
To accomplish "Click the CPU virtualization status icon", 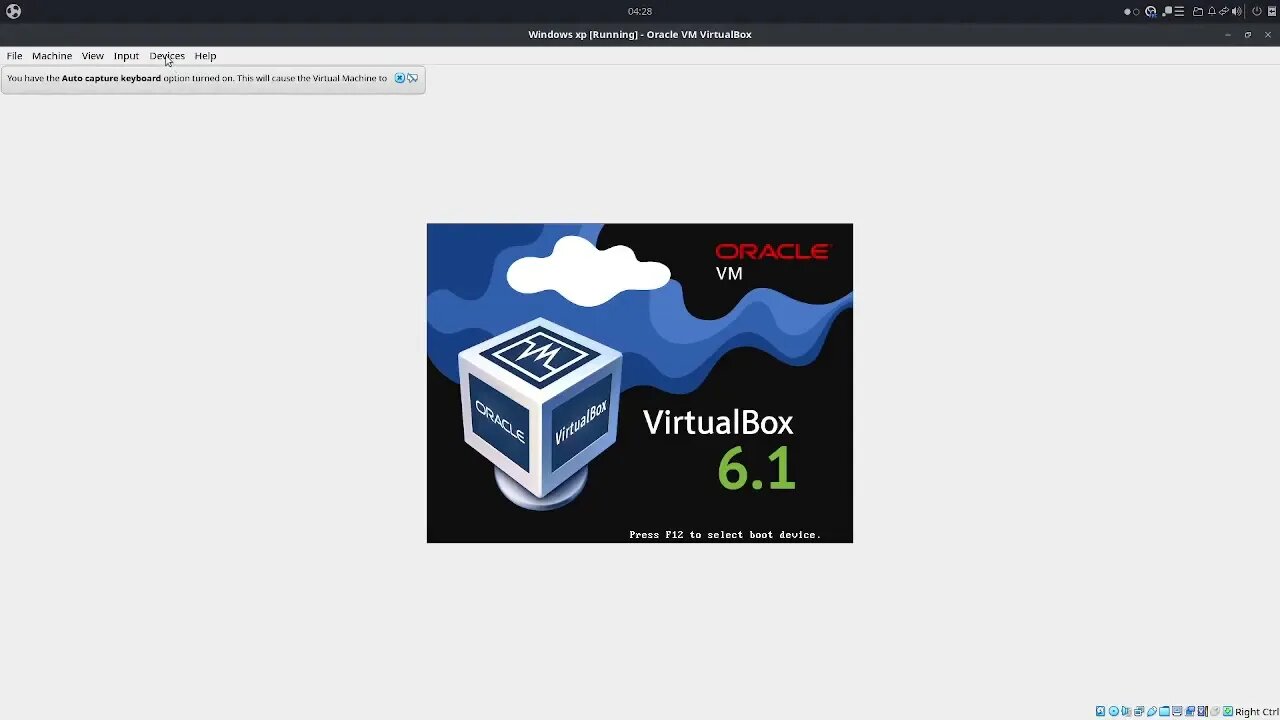I will coord(1203,712).
